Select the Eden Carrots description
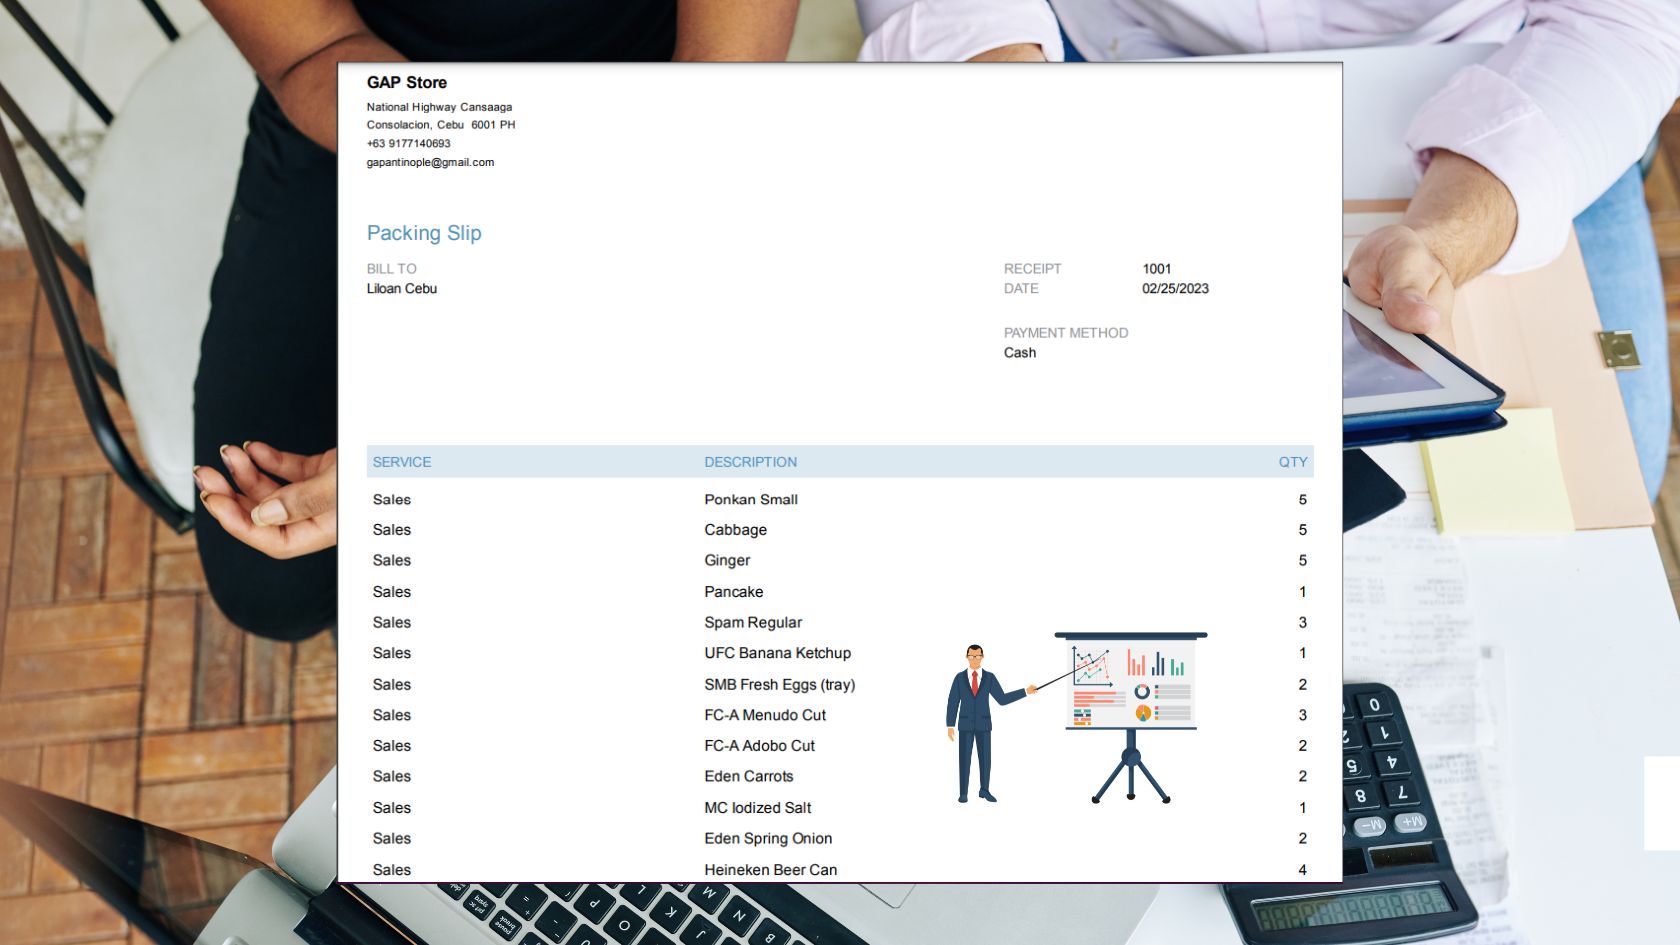 click(x=748, y=776)
